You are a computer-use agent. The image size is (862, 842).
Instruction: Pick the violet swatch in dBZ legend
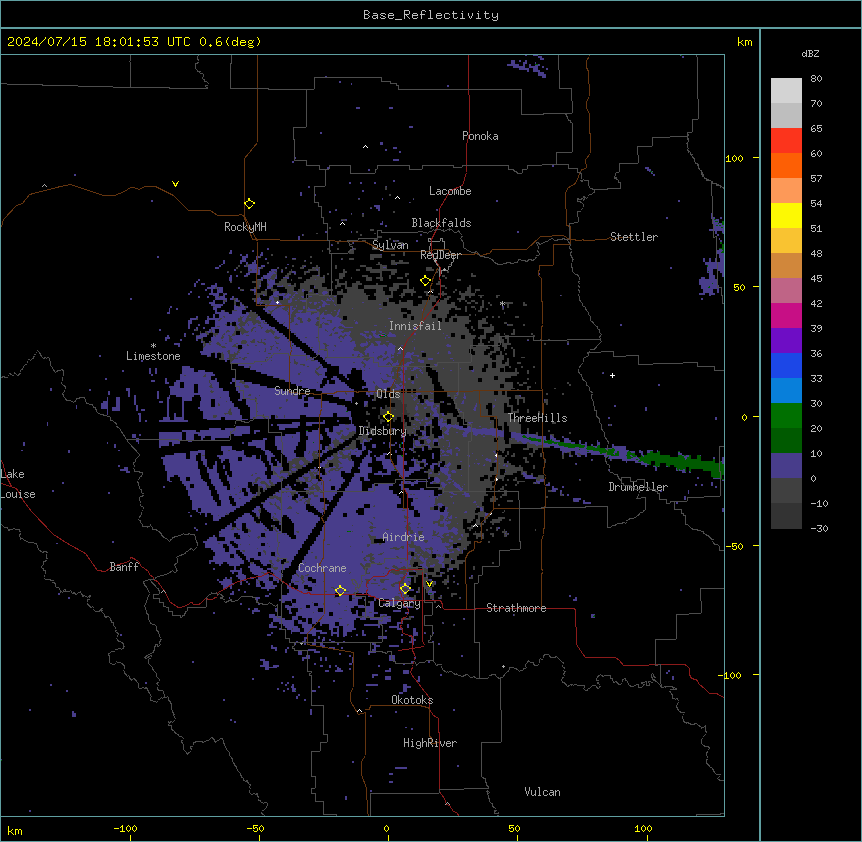click(786, 341)
